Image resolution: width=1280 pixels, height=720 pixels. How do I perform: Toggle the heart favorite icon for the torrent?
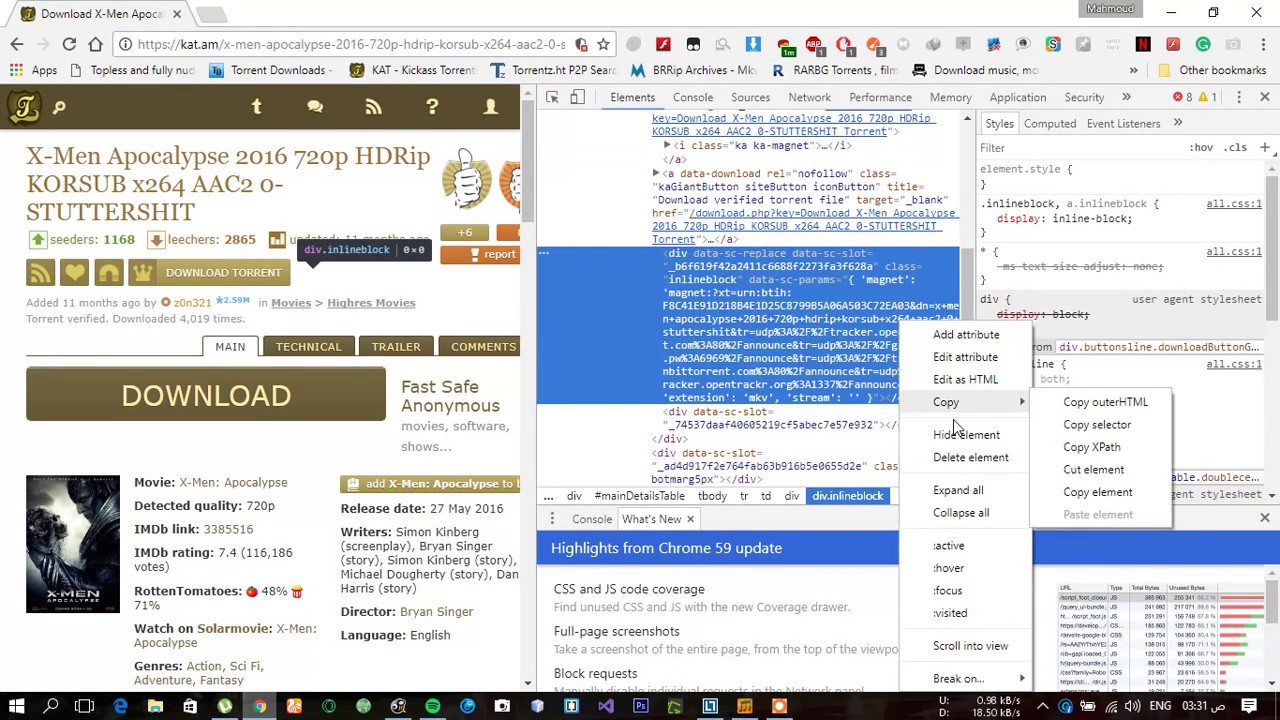click(x=74, y=272)
